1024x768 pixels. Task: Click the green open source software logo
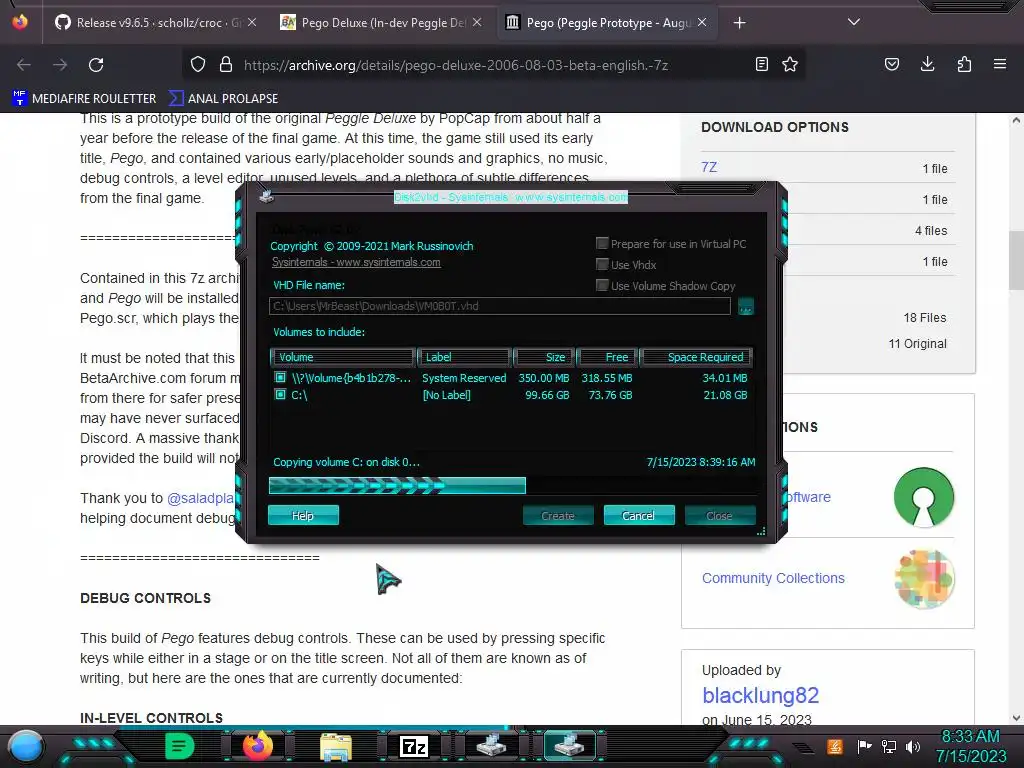click(924, 497)
